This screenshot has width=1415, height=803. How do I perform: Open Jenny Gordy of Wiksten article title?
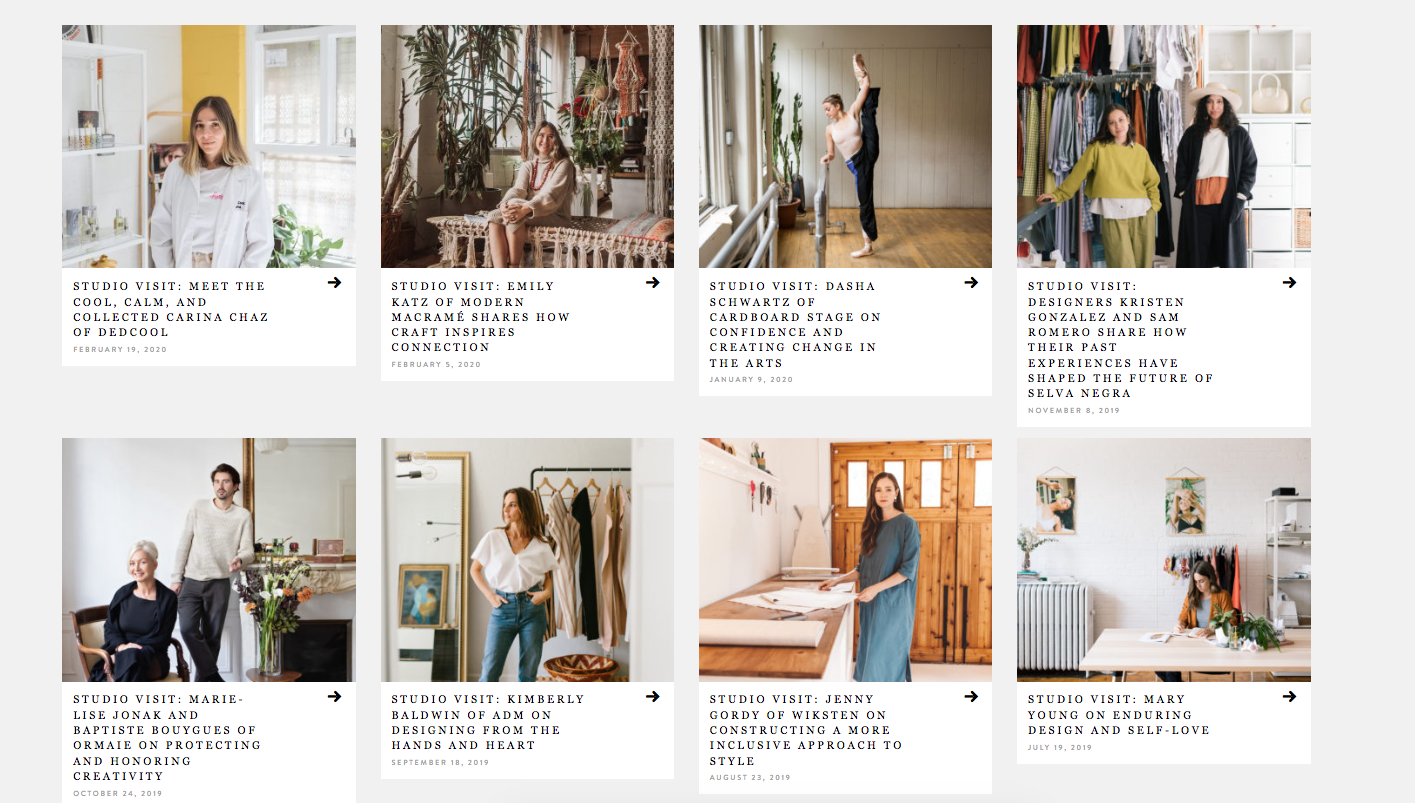[806, 730]
